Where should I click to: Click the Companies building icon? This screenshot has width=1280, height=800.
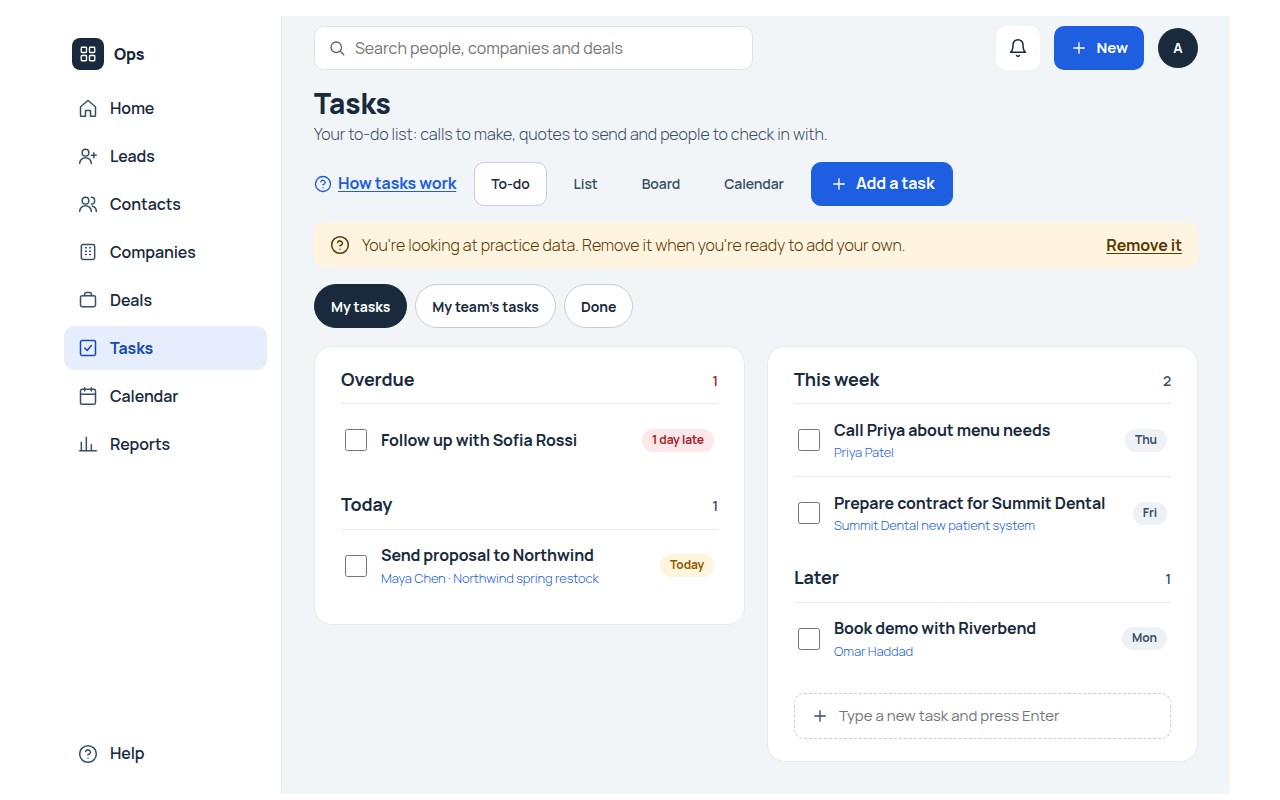(x=88, y=252)
